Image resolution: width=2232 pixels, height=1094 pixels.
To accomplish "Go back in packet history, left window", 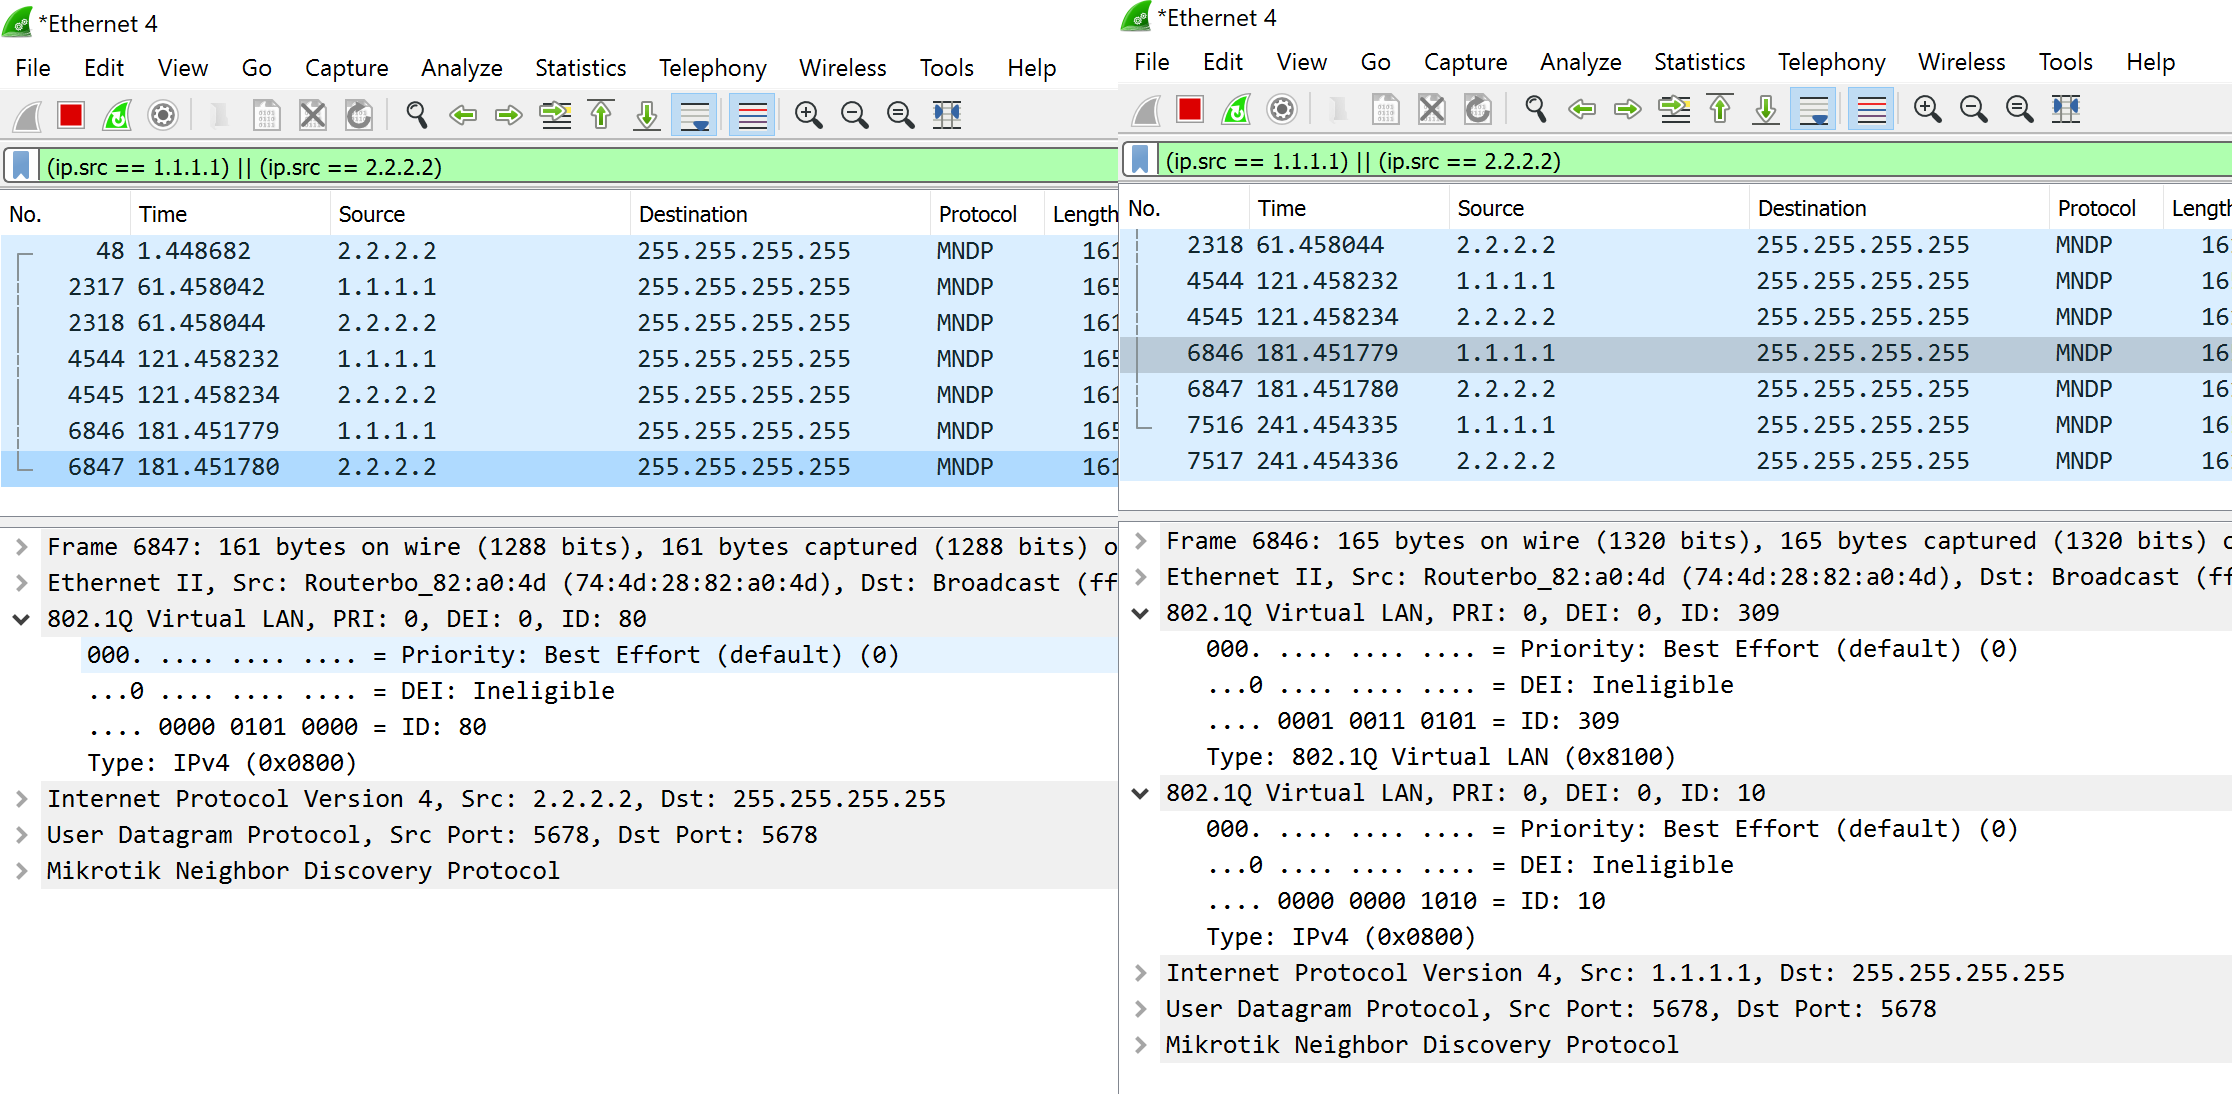I will (463, 115).
